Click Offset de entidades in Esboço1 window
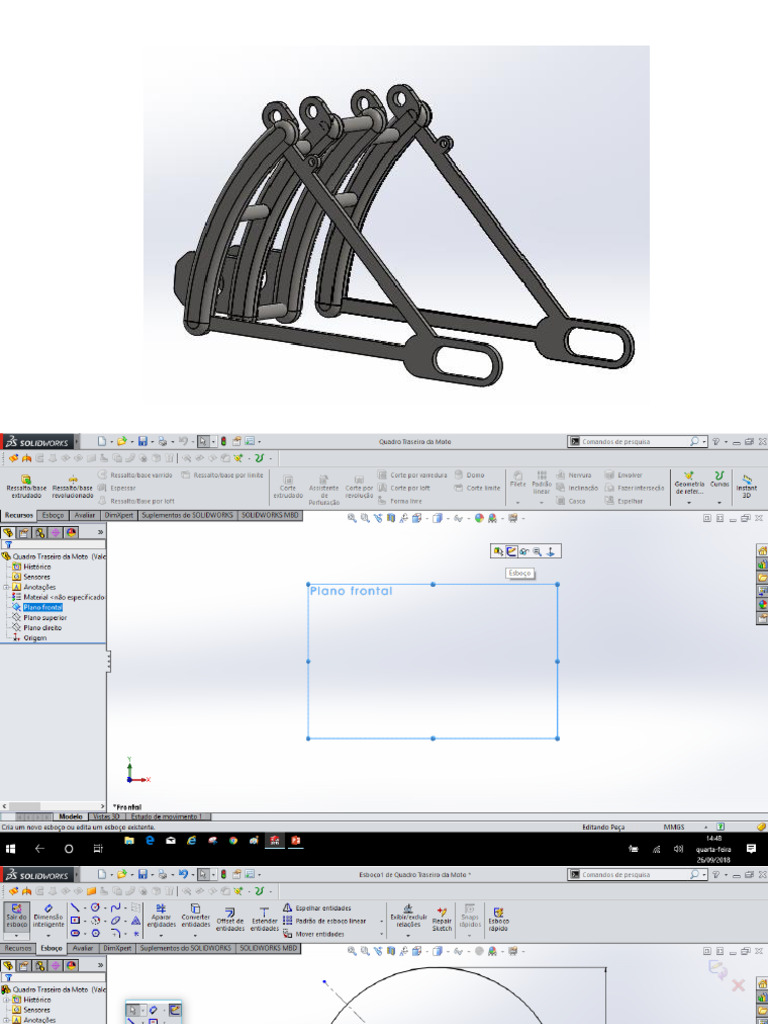768x1024 pixels. coord(230,919)
